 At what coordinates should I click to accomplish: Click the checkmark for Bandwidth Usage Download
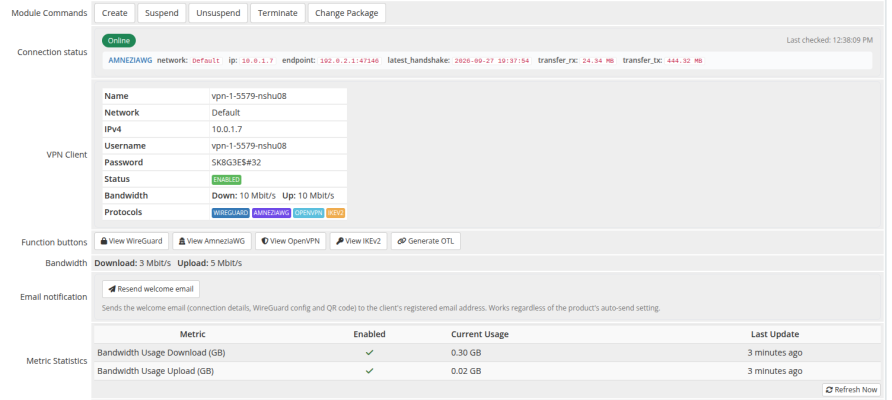(x=369, y=353)
